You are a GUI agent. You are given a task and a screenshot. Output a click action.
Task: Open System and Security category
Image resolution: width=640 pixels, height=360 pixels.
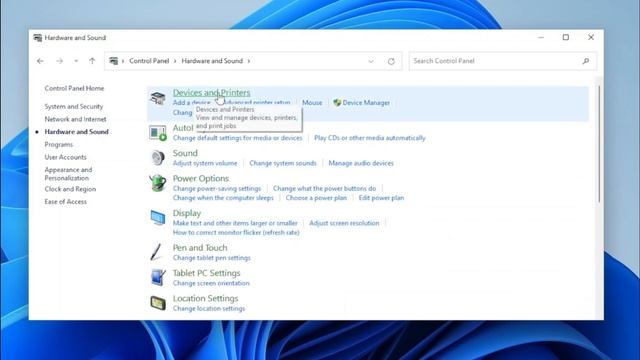(x=74, y=106)
